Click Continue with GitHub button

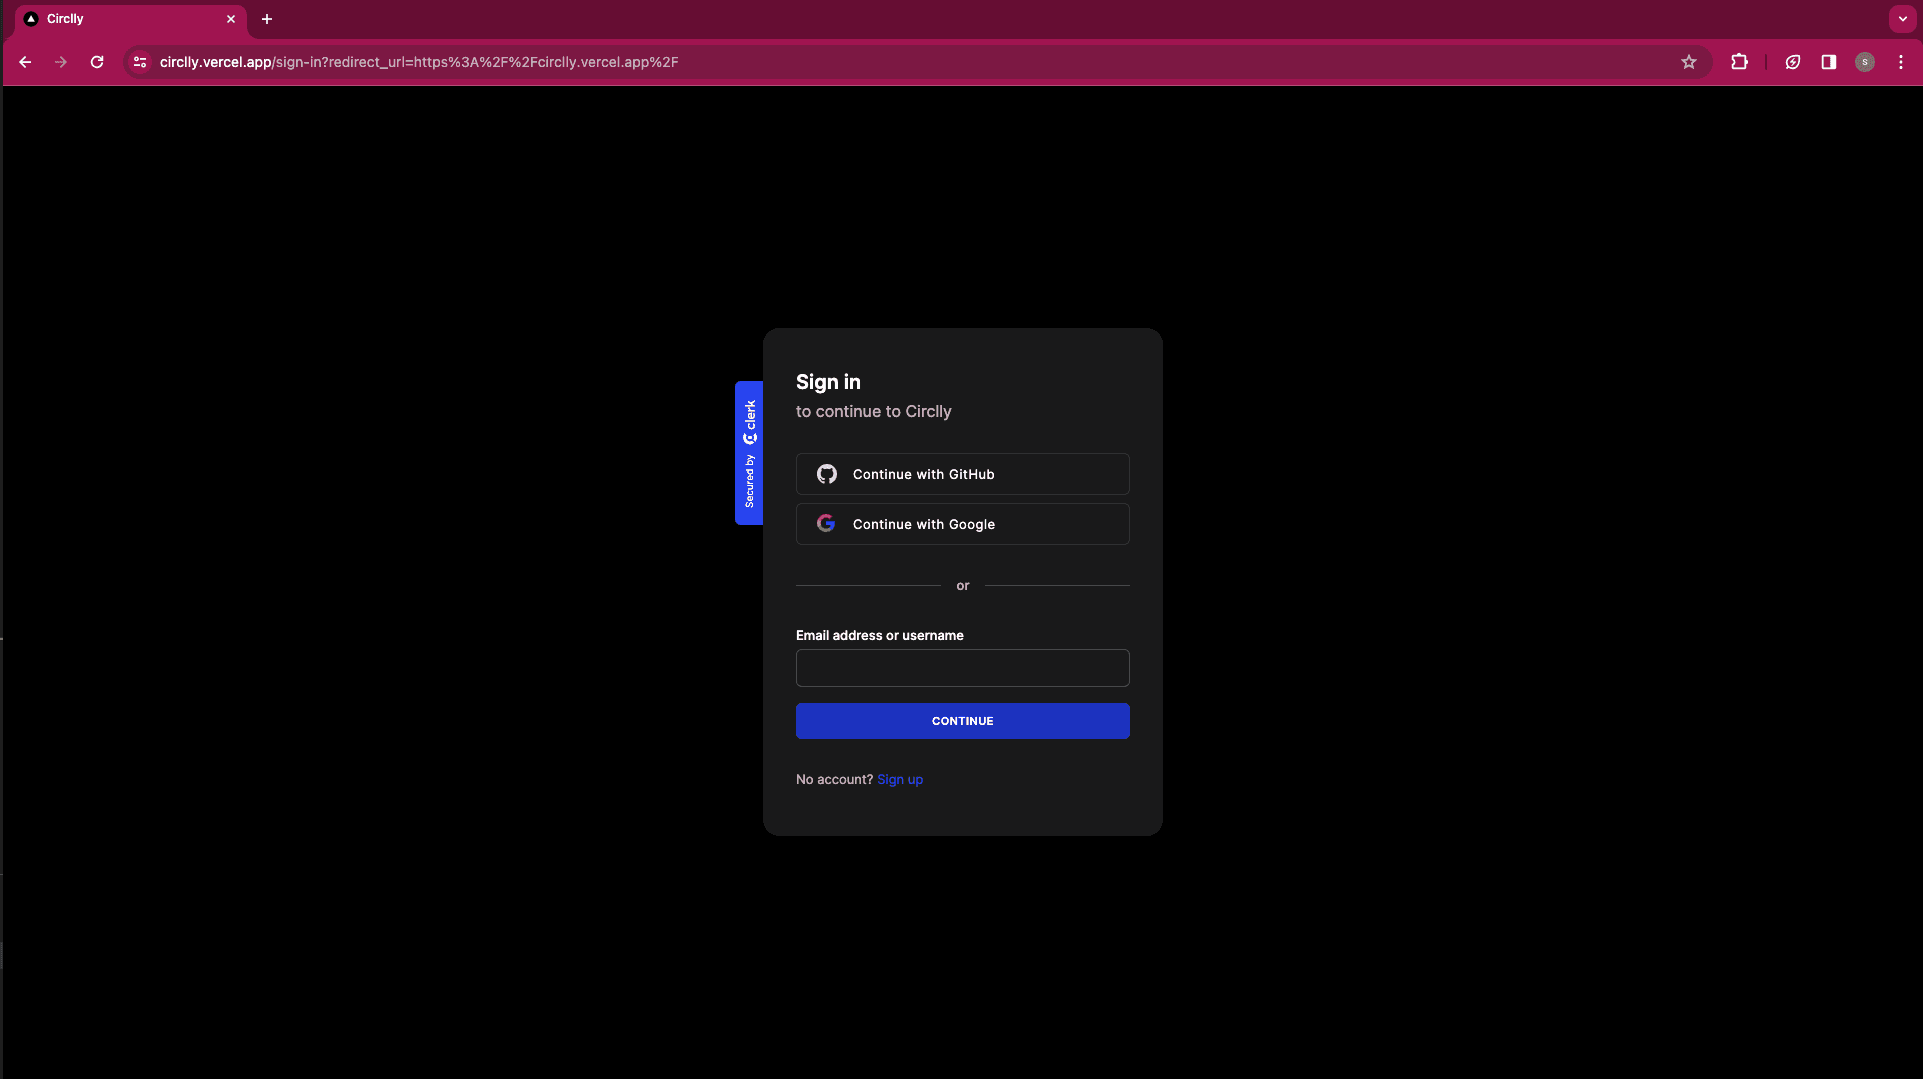click(962, 474)
